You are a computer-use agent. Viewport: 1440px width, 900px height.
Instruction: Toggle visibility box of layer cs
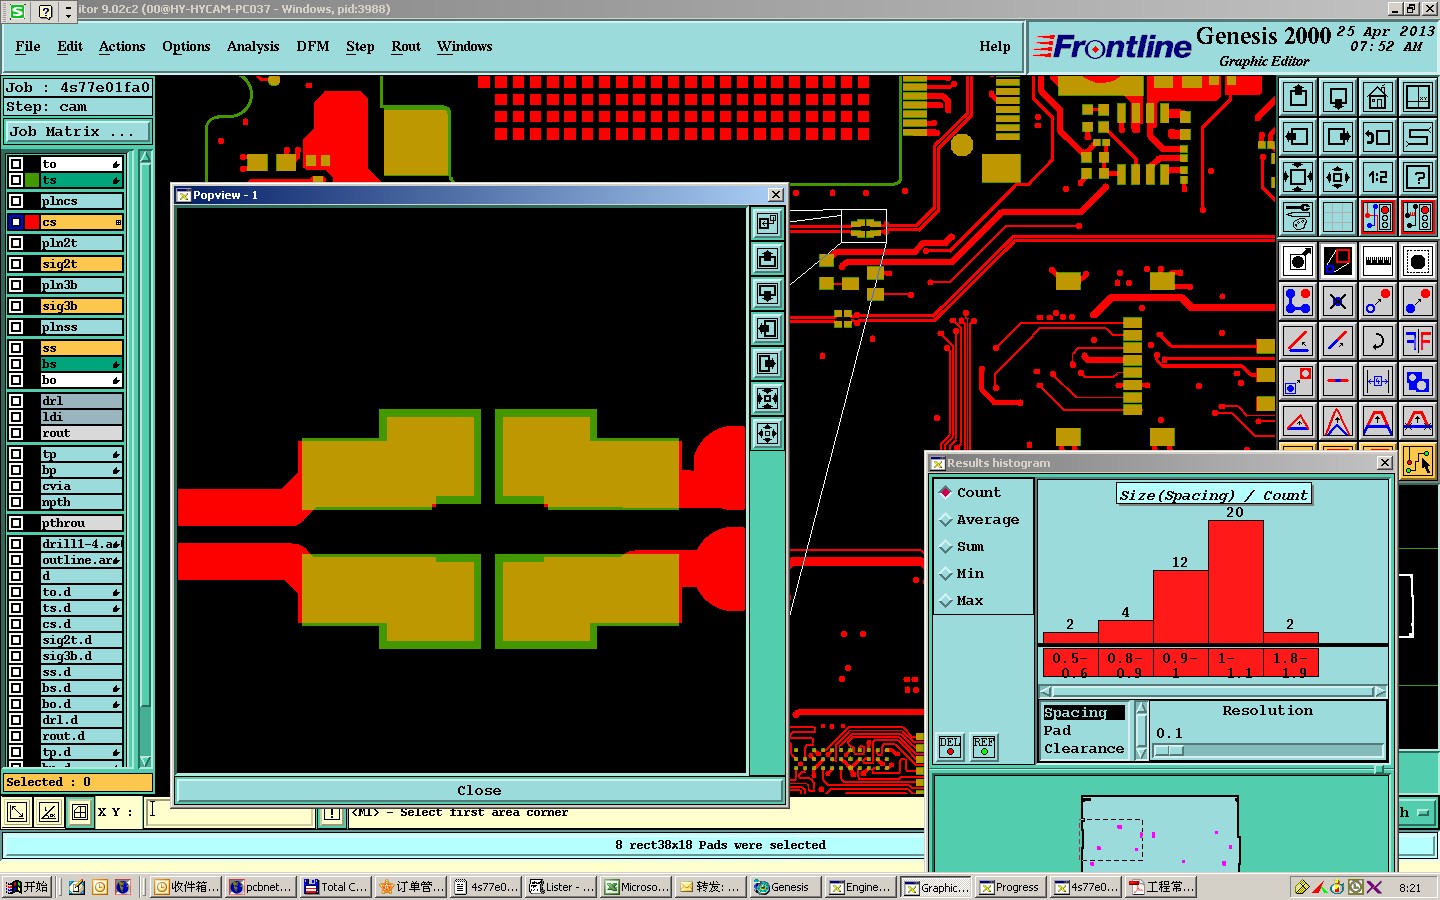(x=16, y=222)
